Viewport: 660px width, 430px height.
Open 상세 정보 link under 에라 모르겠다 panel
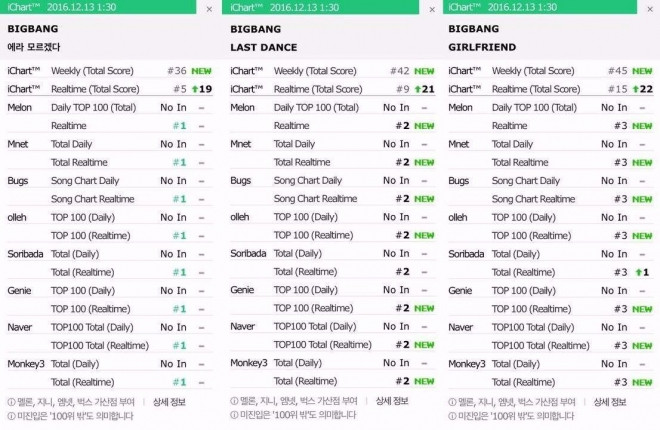(x=169, y=402)
